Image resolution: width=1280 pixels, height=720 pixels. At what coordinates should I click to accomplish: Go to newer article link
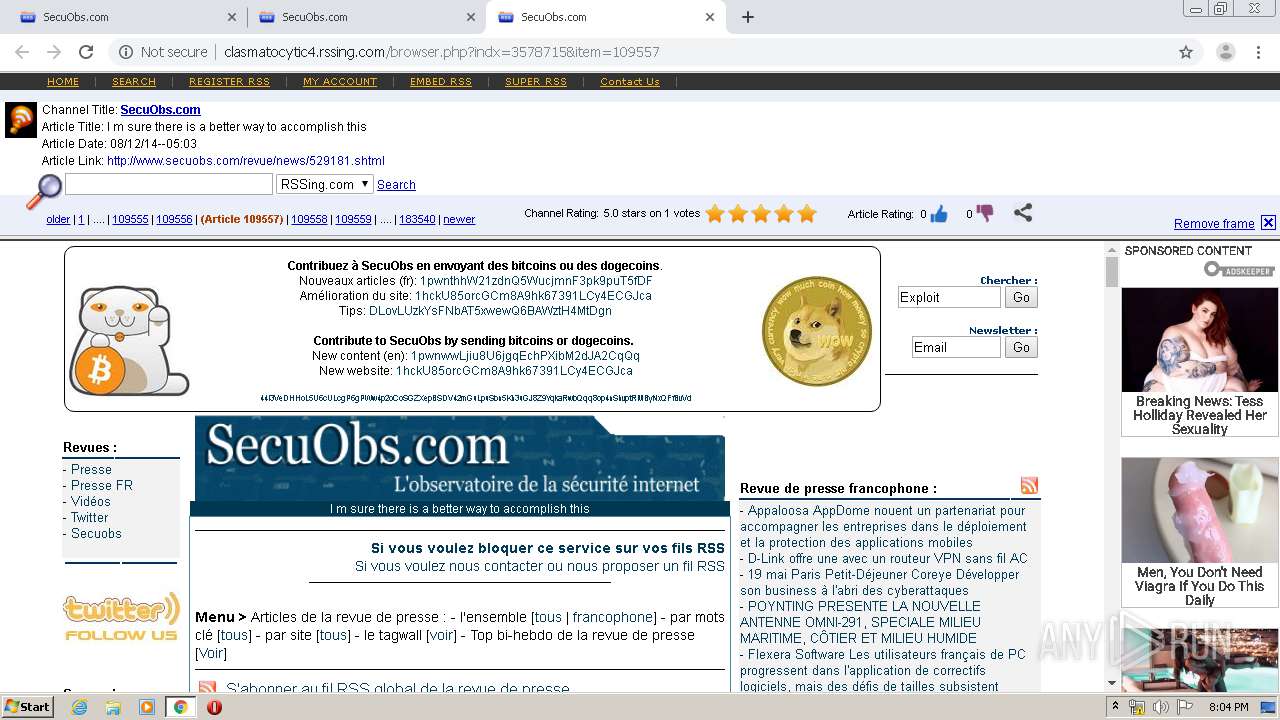pyautogui.click(x=459, y=220)
